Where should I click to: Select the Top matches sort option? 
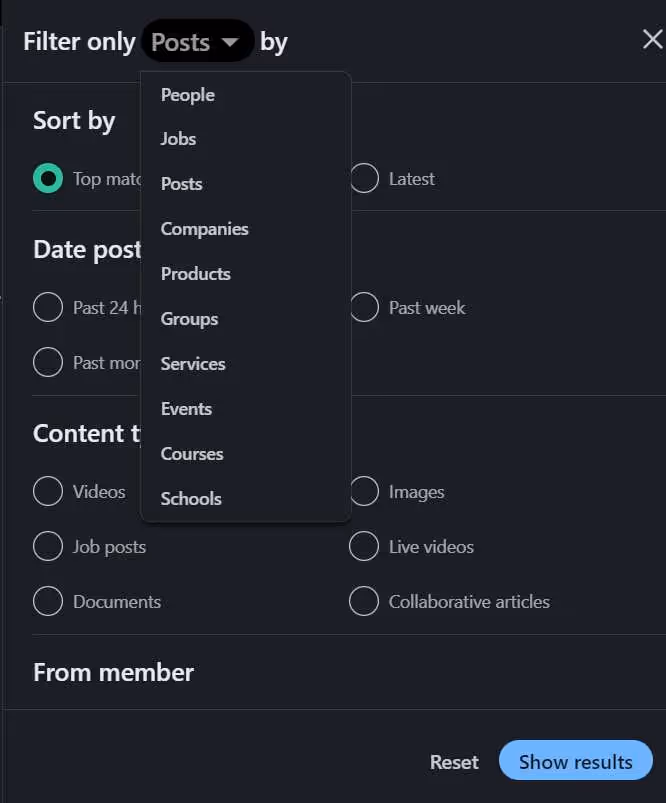[48, 178]
